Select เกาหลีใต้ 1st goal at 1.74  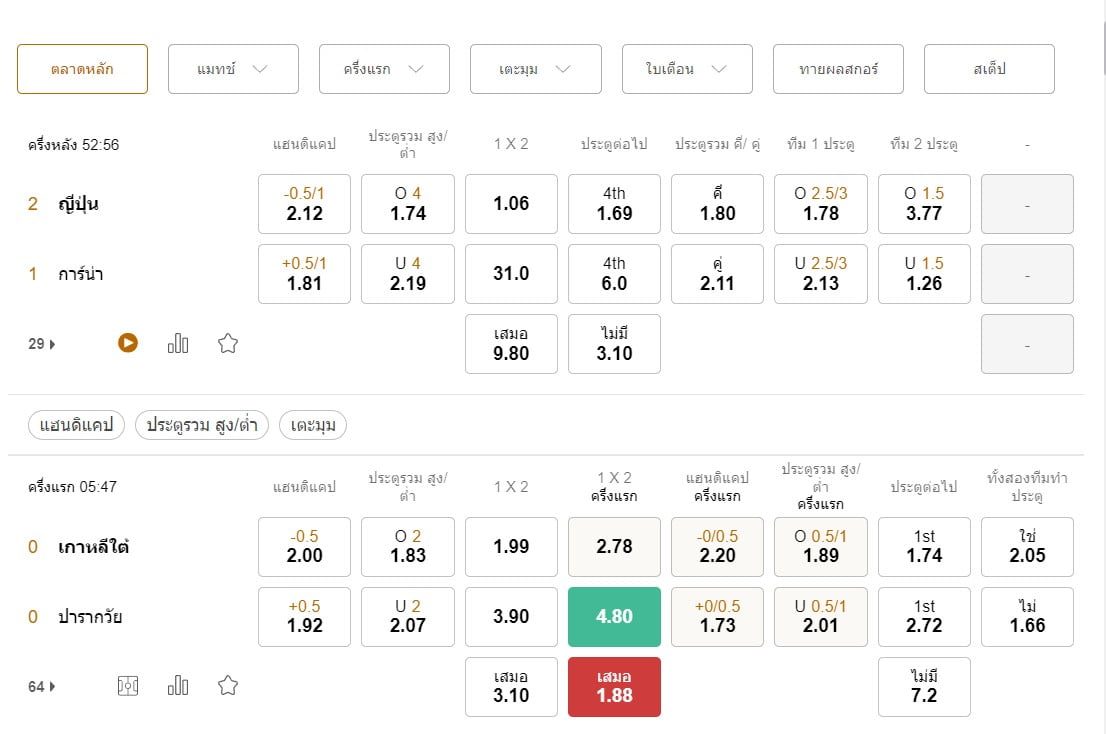tap(924, 547)
